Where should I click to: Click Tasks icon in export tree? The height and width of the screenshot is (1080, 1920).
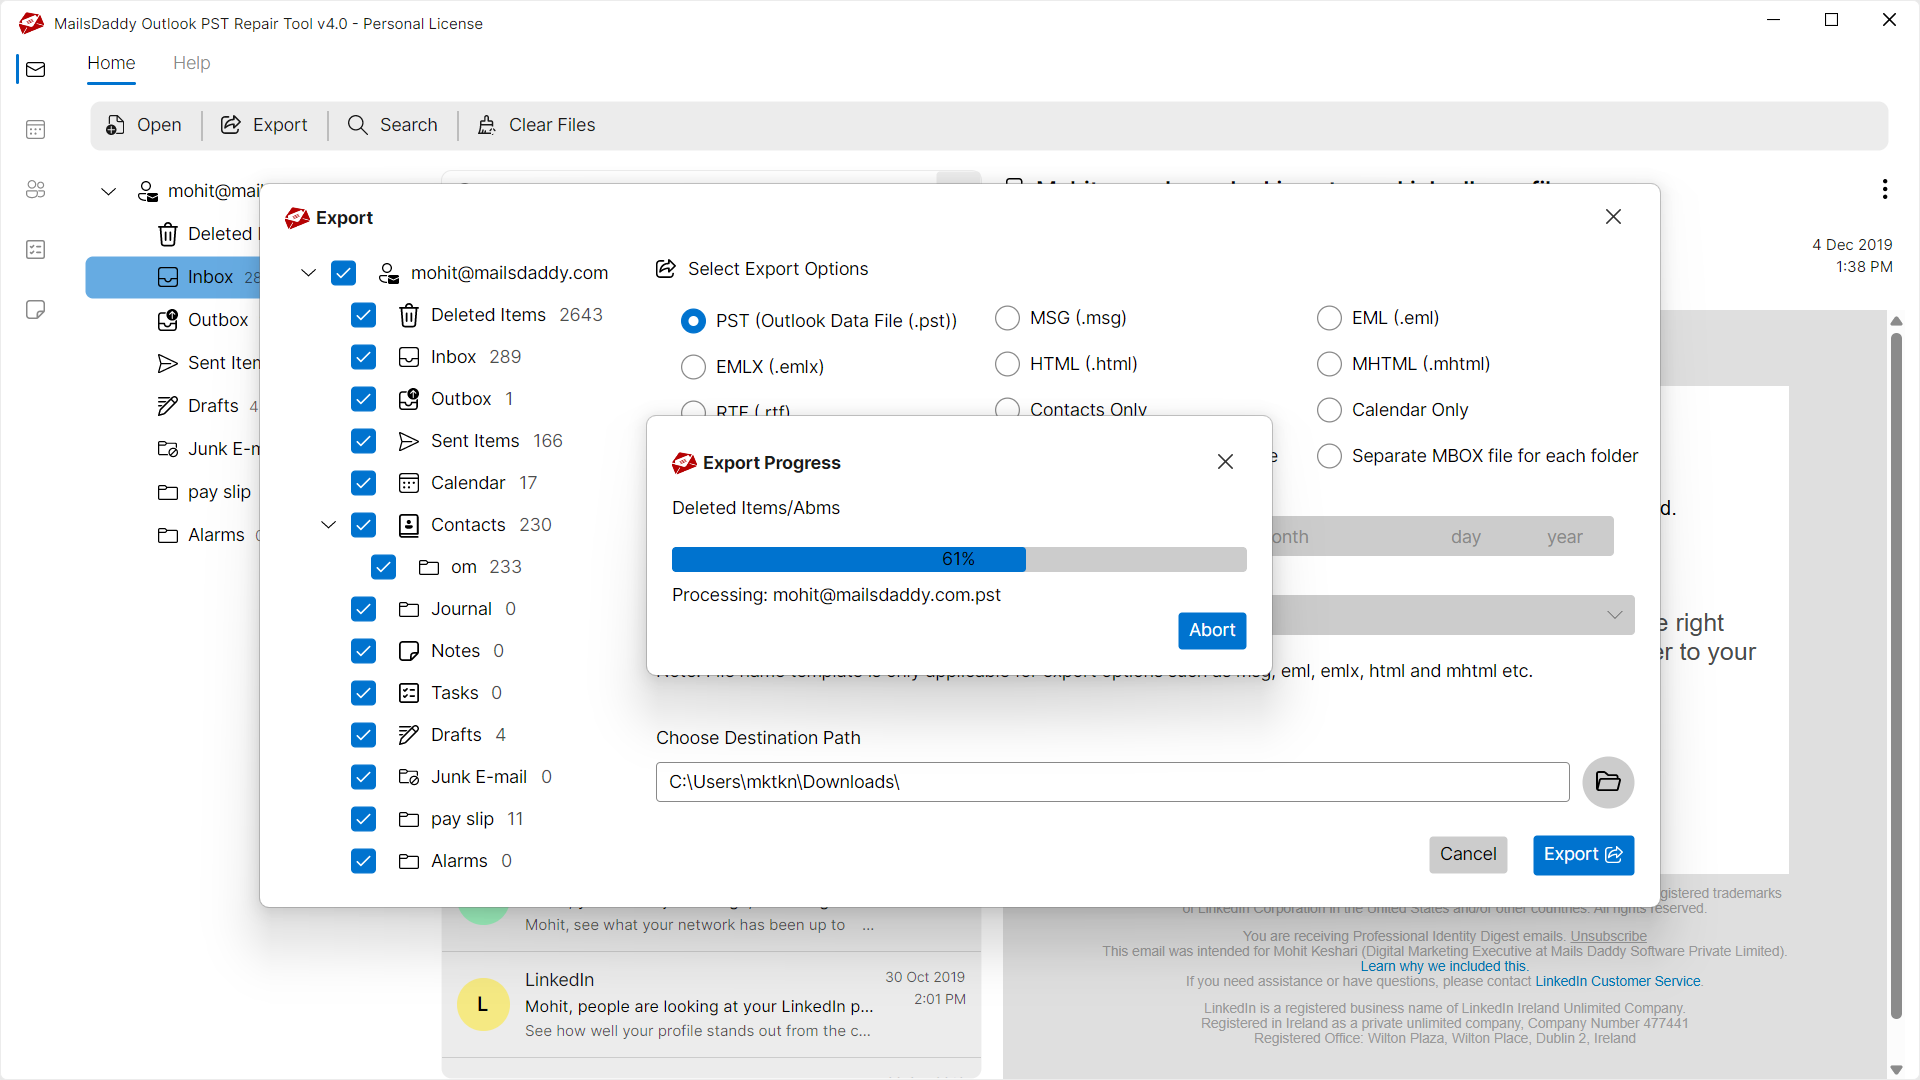[x=409, y=693]
